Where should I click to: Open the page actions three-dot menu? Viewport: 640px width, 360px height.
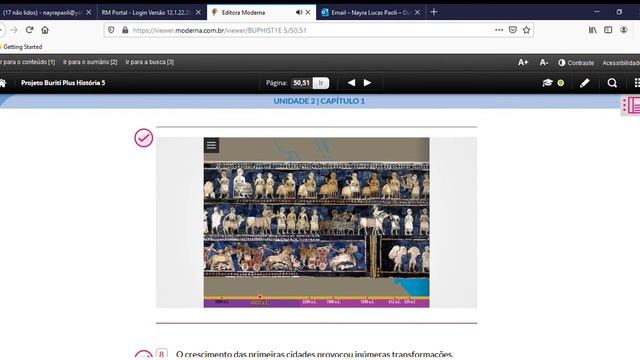coord(499,30)
